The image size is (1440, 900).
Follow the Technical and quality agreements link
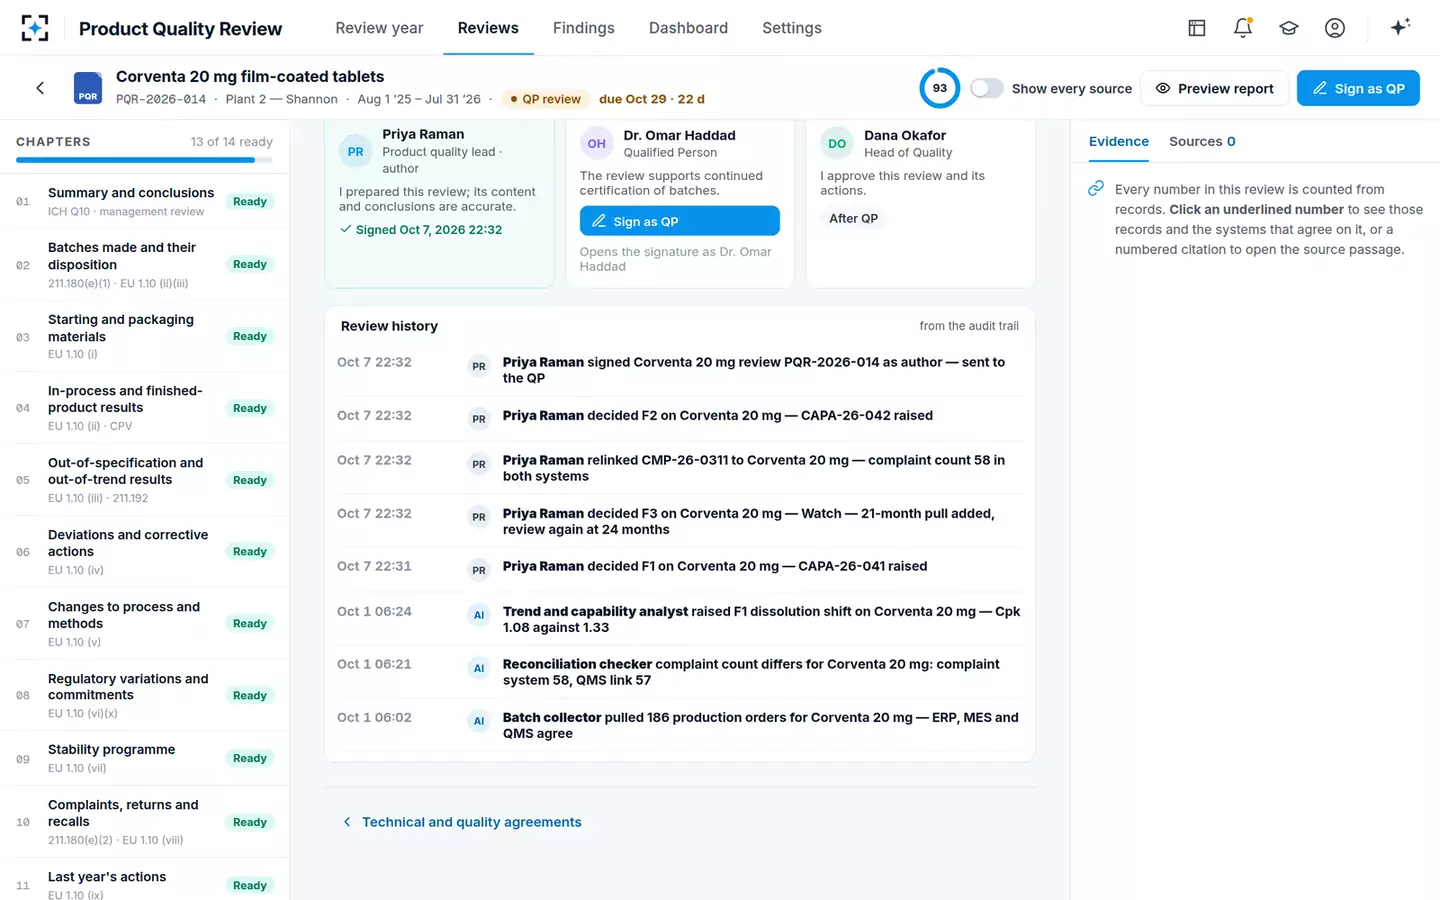[x=462, y=822]
